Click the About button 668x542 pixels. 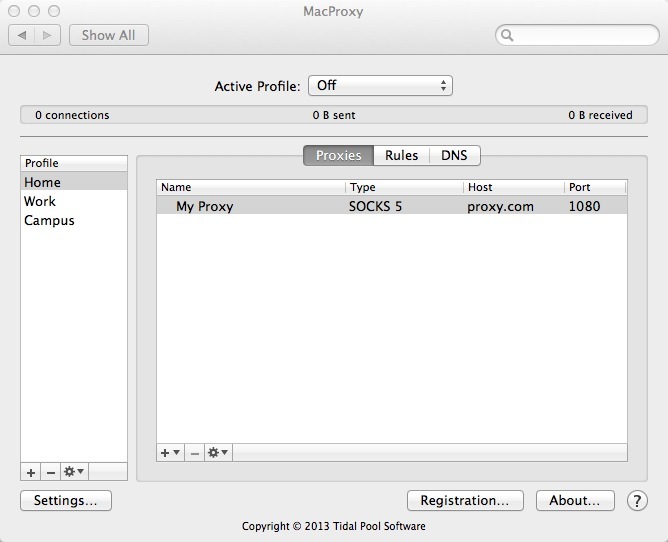(575, 500)
